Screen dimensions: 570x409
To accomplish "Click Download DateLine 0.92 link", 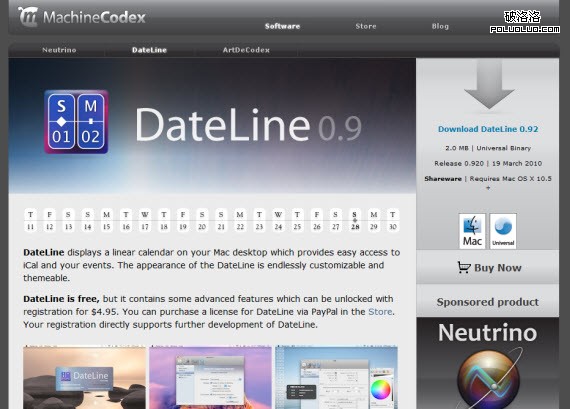I will [x=488, y=129].
